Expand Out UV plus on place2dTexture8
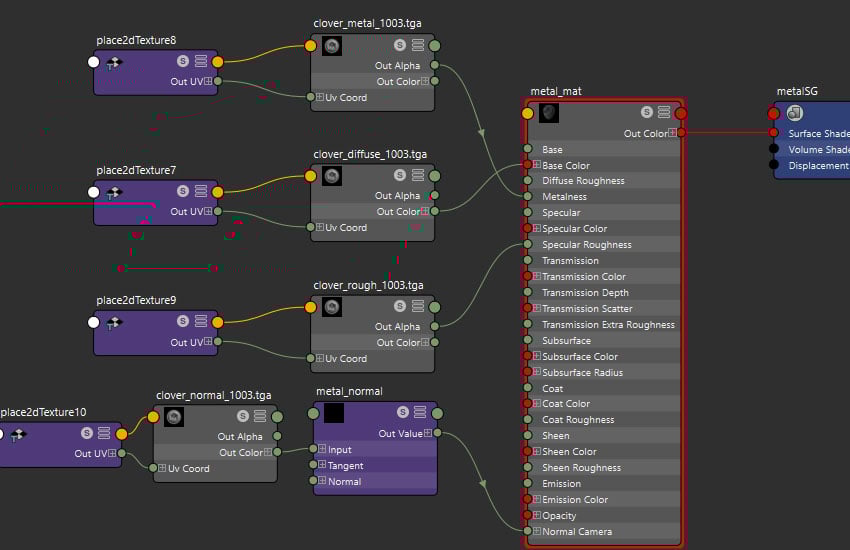Image resolution: width=850 pixels, height=550 pixels. click(x=208, y=81)
